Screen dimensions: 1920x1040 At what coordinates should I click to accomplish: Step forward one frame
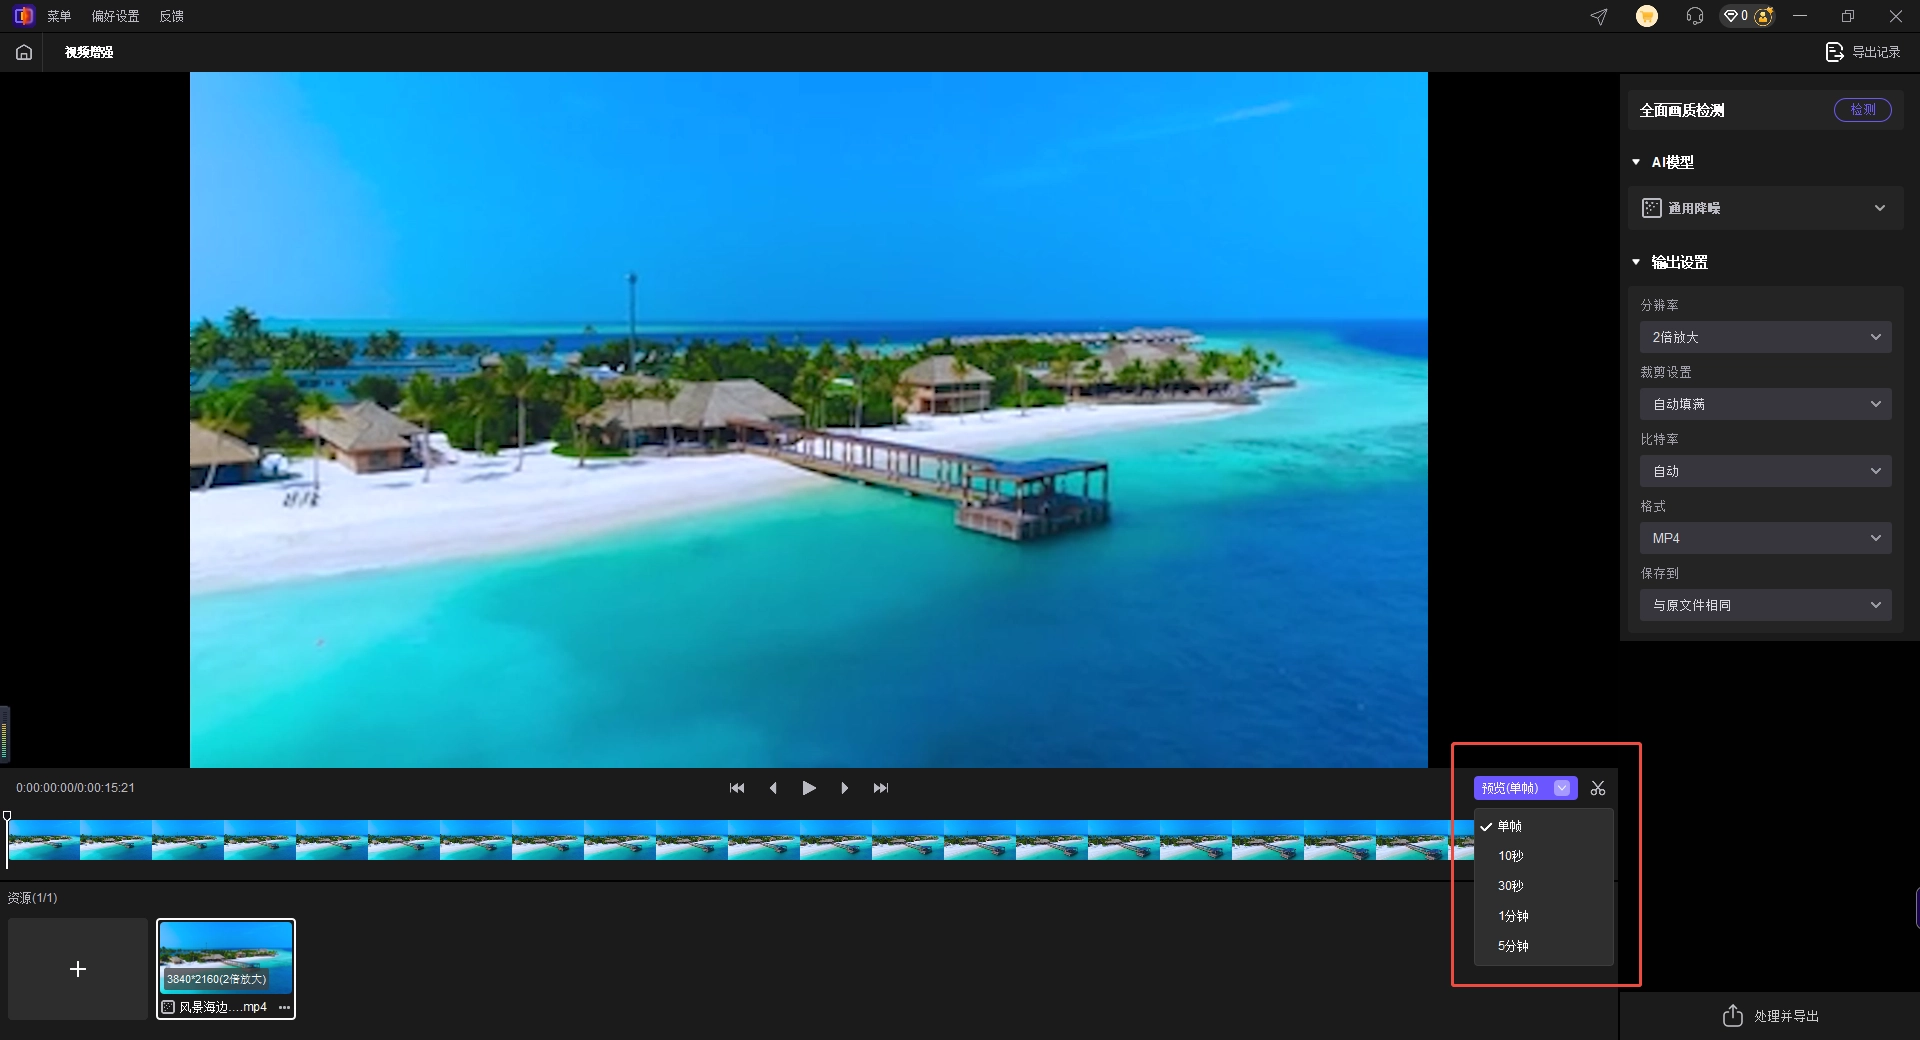tap(845, 788)
